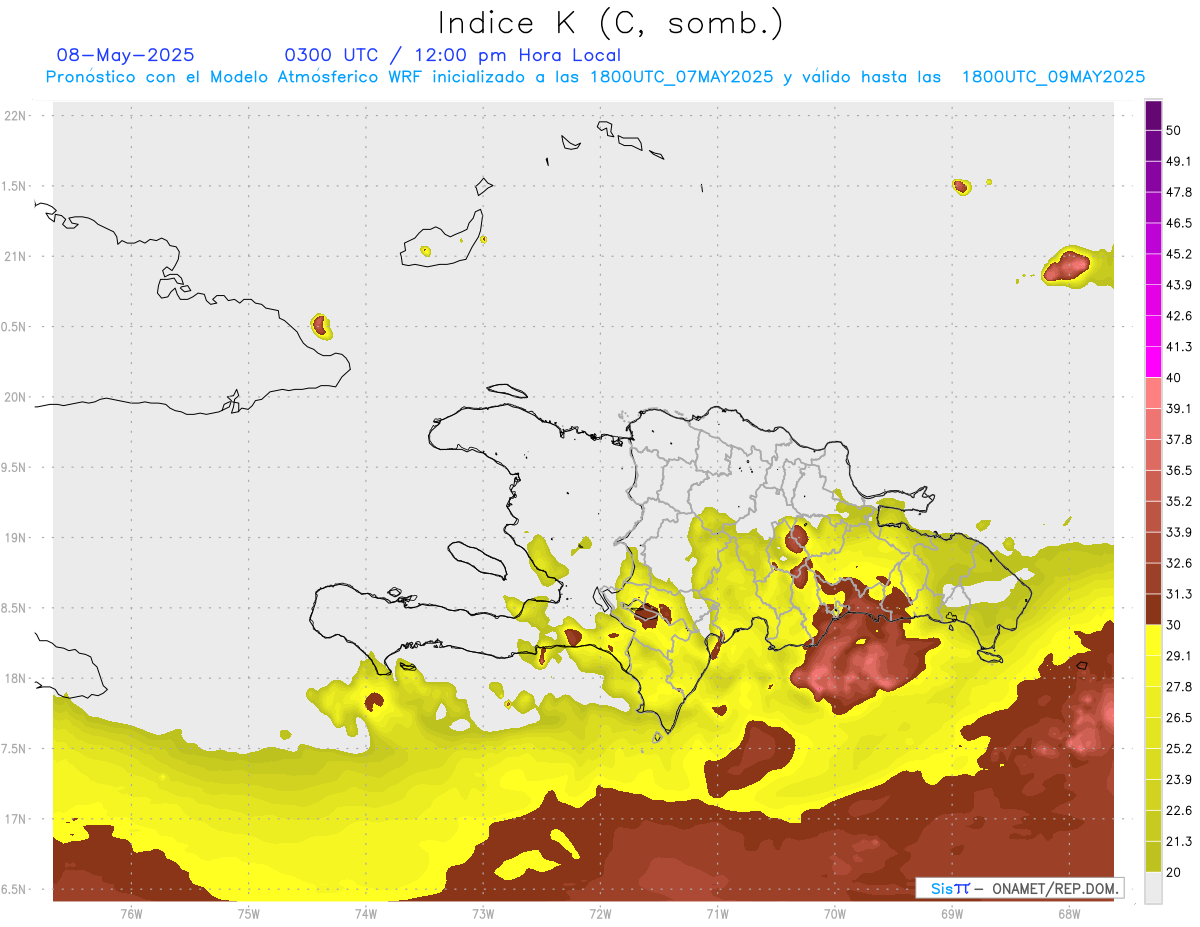Click the '72W' longitude label
Image resolution: width=1200 pixels, height=927 pixels.
coord(600,914)
